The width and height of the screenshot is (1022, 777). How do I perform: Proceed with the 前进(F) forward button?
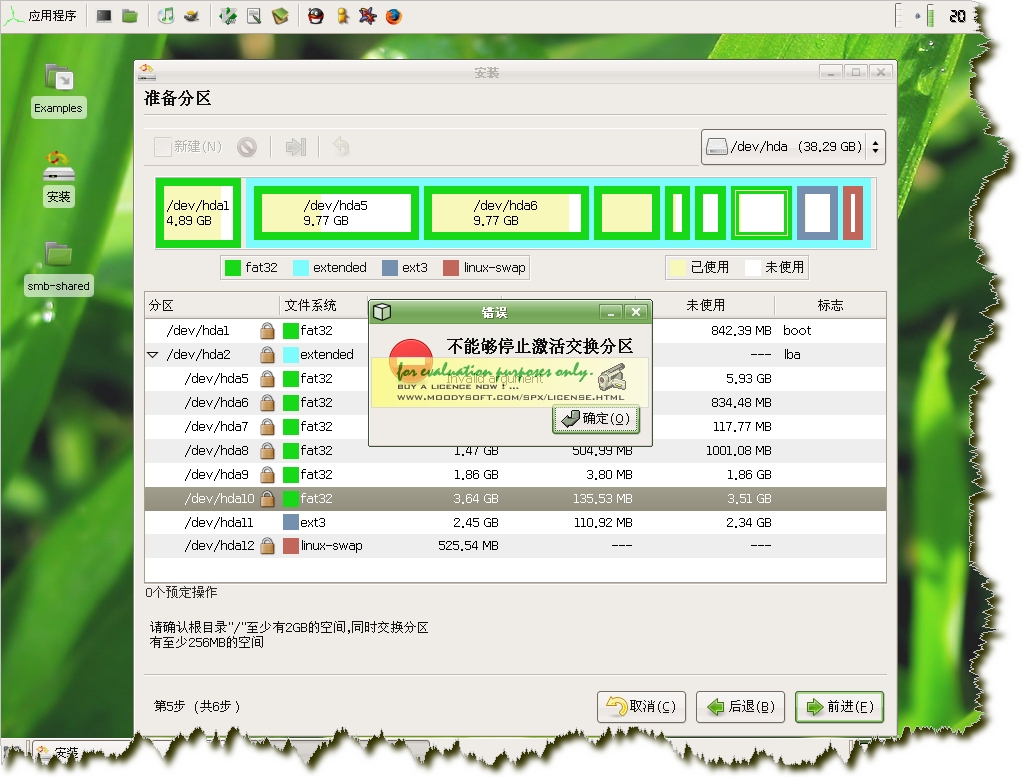click(840, 707)
